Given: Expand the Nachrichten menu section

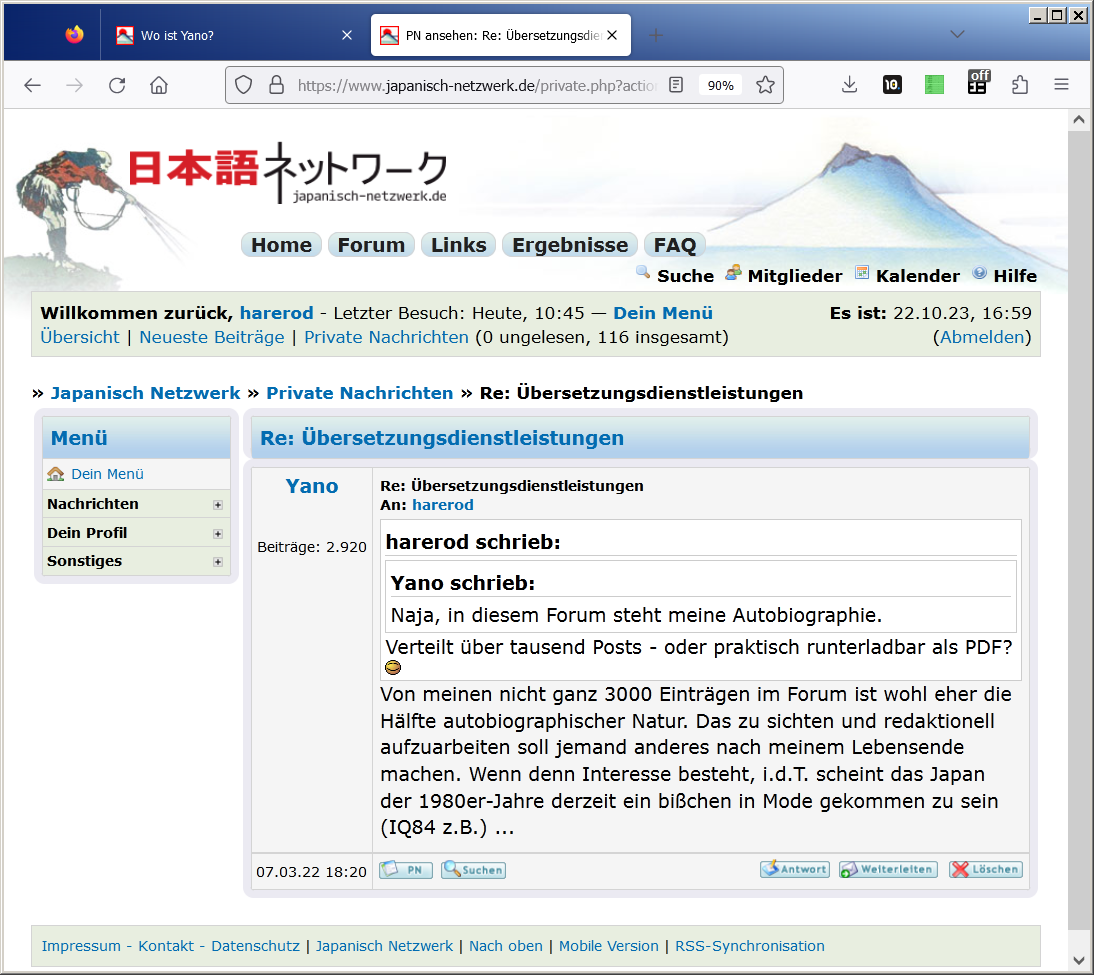Looking at the screenshot, I should tap(217, 505).
